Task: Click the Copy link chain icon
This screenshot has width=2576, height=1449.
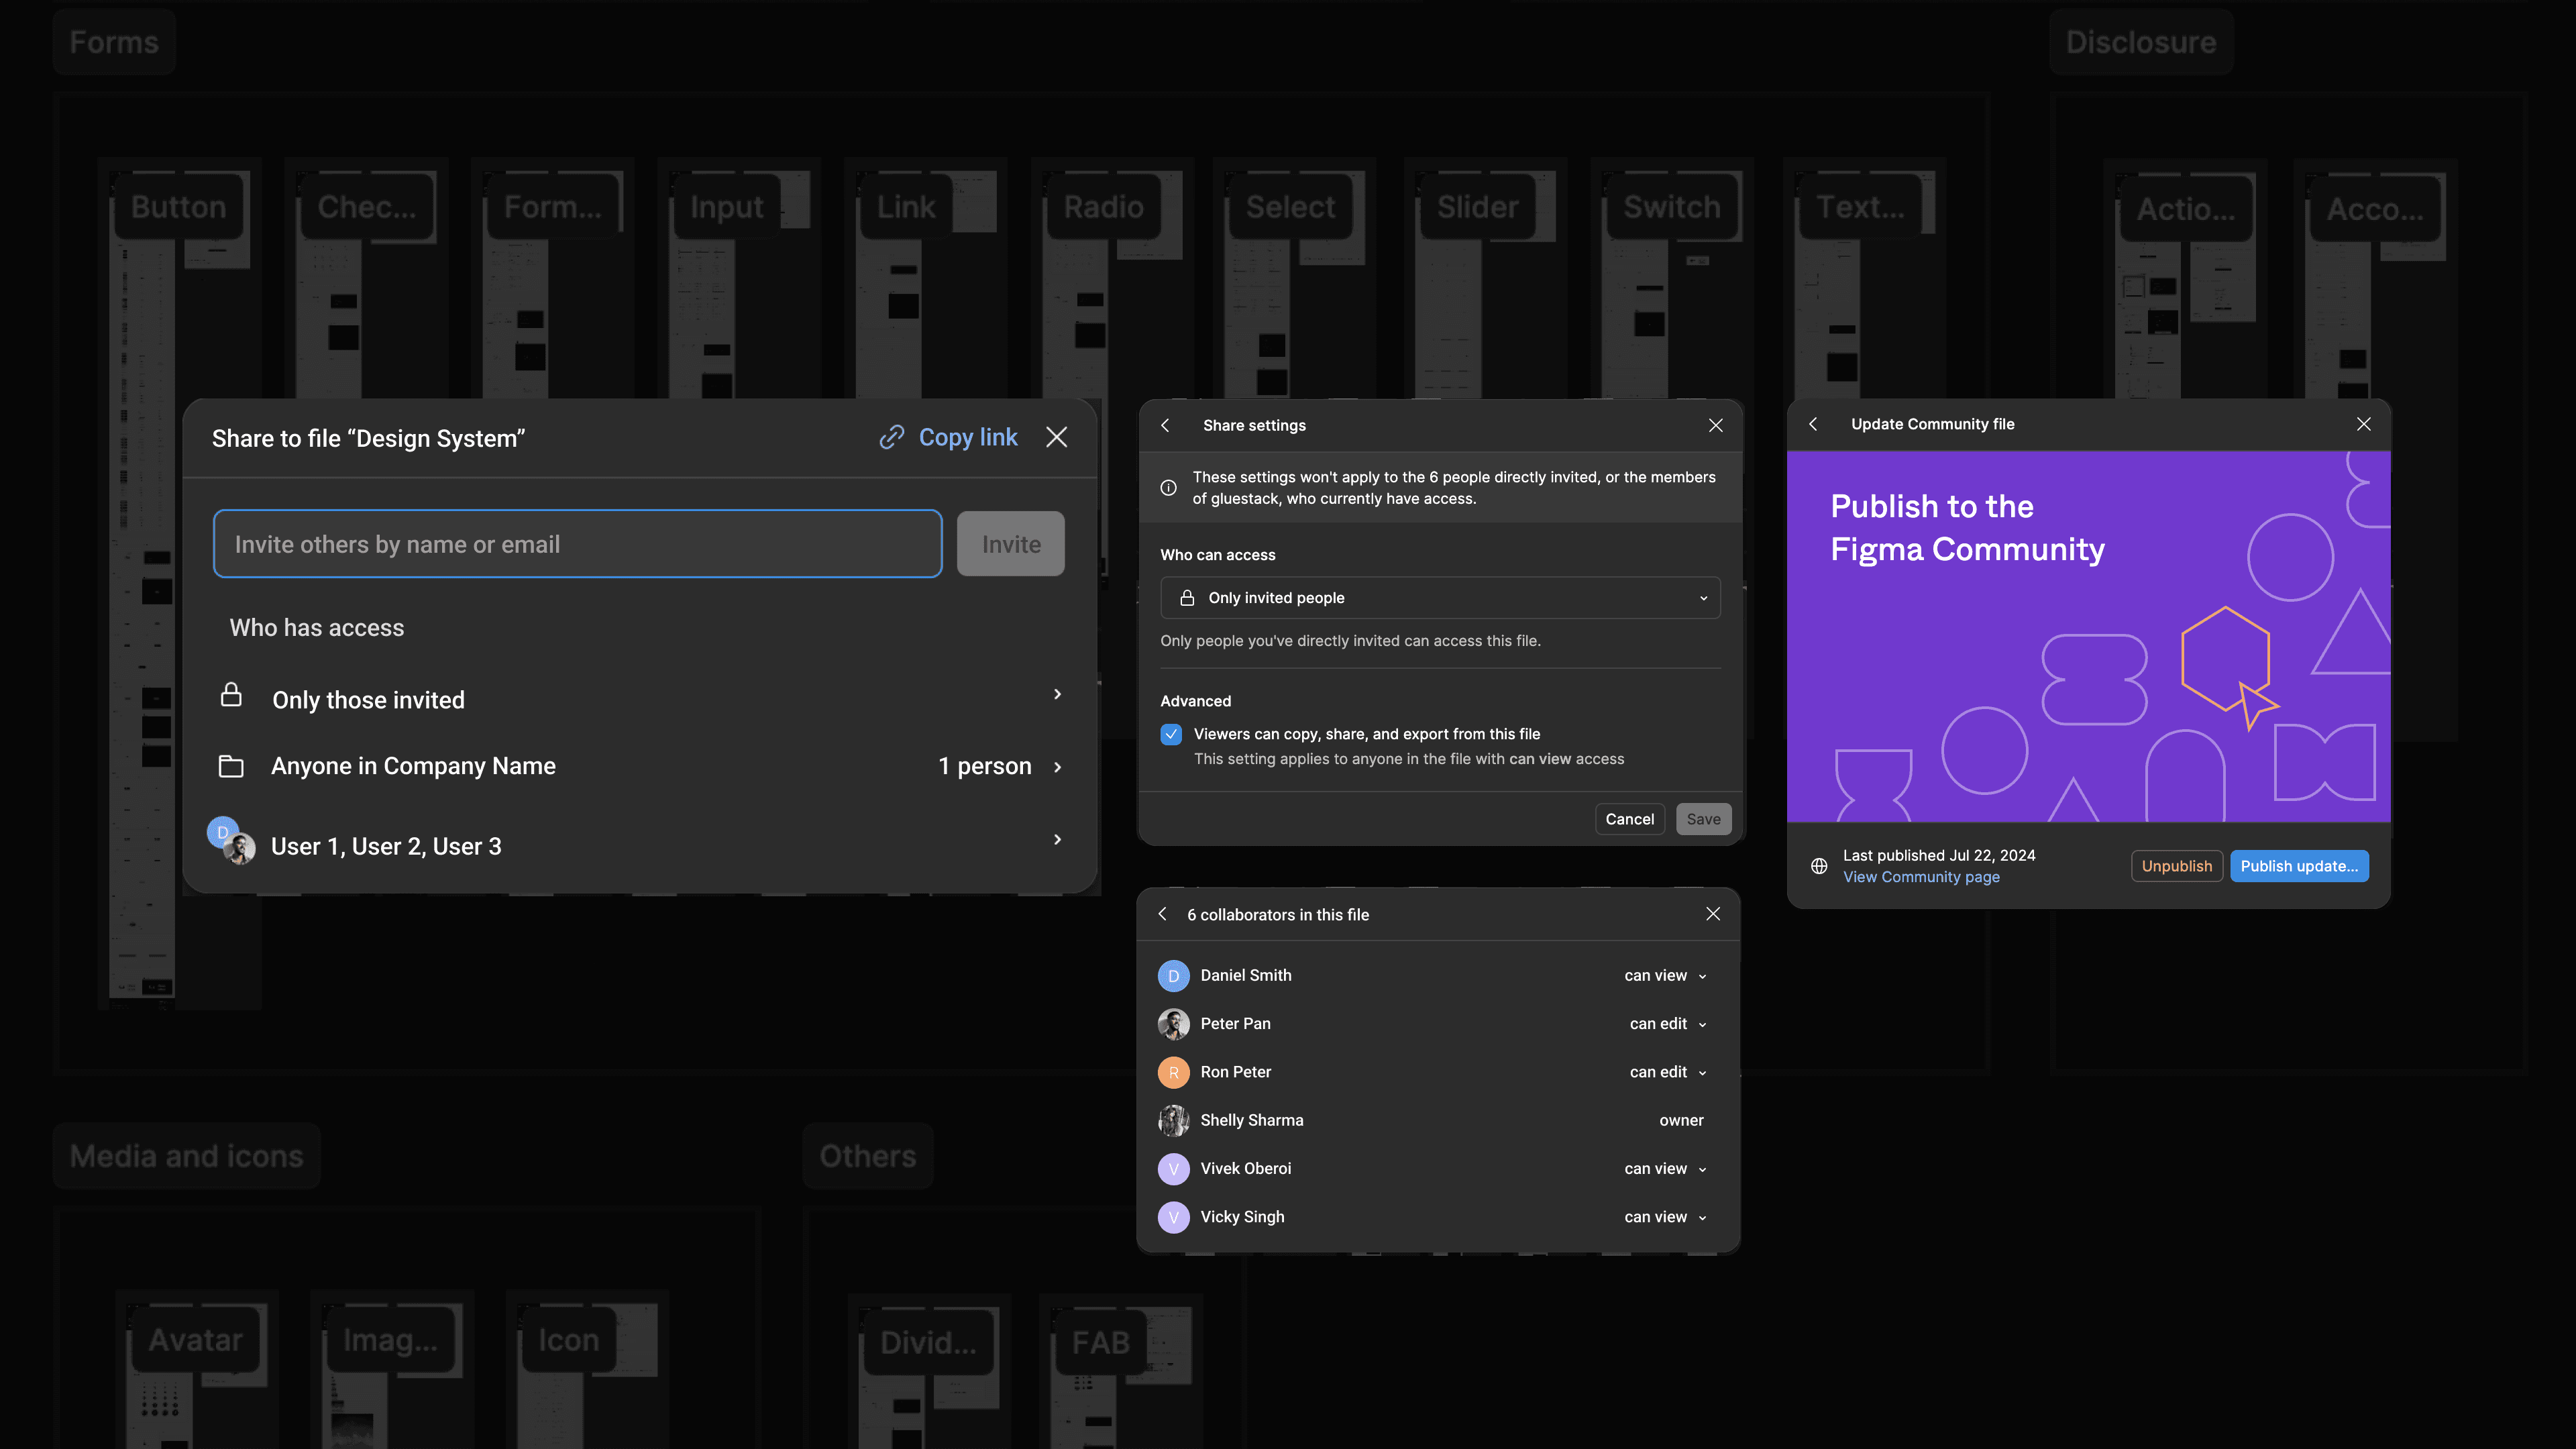Action: click(891, 438)
